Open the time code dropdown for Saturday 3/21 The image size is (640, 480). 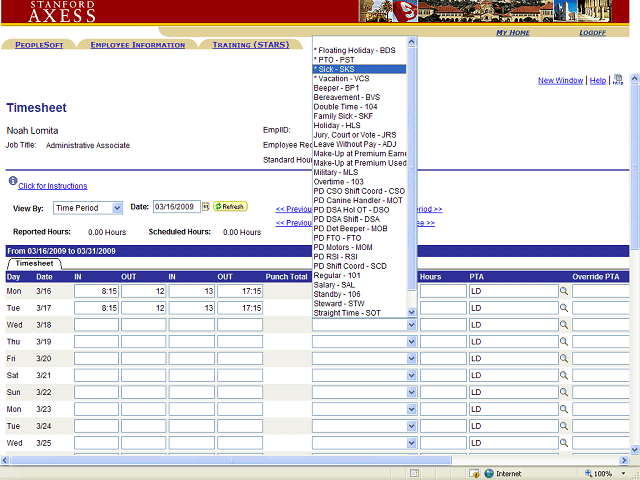pyautogui.click(x=411, y=376)
